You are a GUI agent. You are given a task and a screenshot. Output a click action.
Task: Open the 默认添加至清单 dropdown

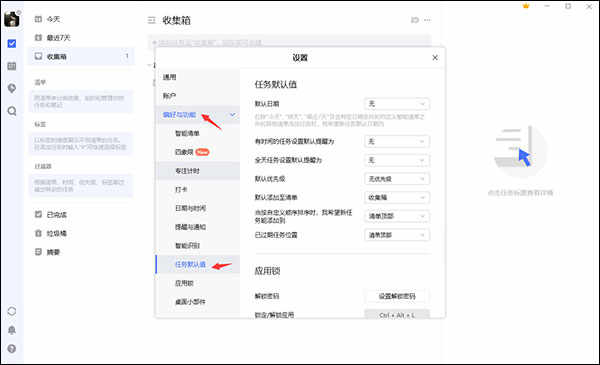pyautogui.click(x=397, y=197)
